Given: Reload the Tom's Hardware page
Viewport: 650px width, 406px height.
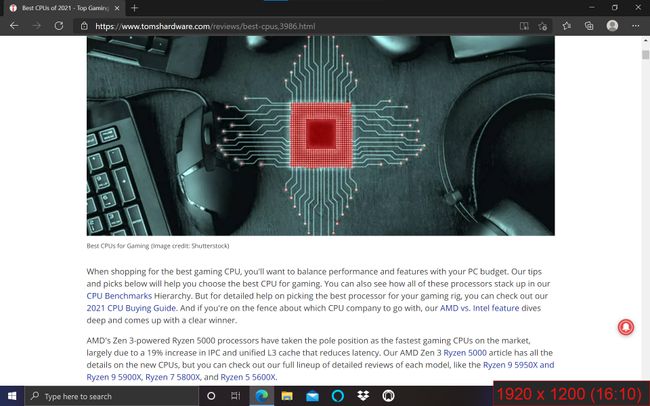Looking at the screenshot, I should [59, 26].
